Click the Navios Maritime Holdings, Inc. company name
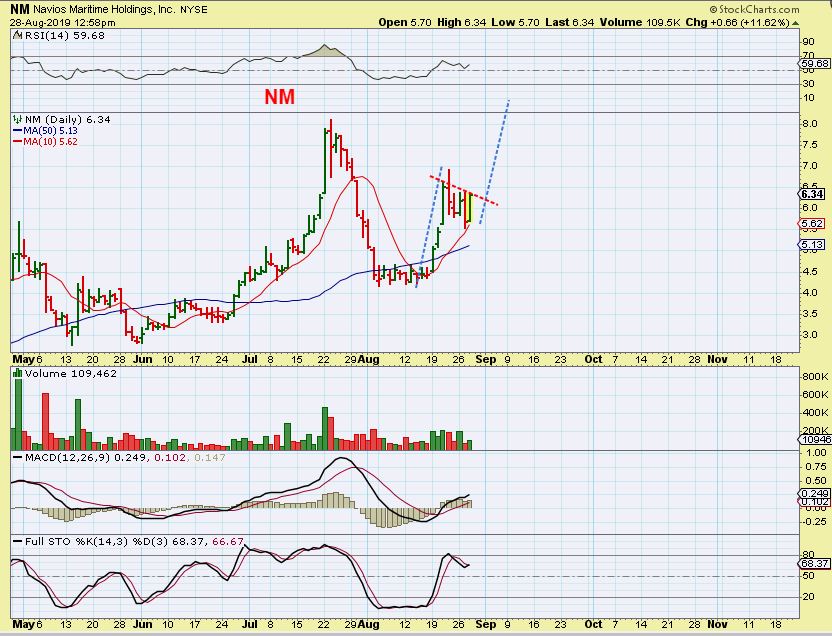This screenshot has height=636, width=832. point(104,9)
